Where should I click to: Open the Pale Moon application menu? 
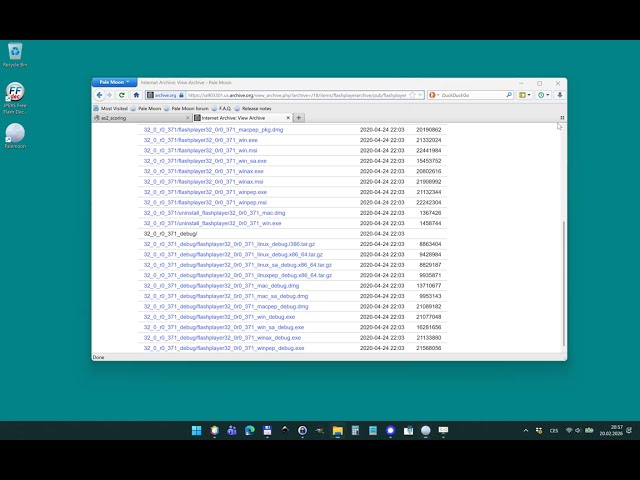(114, 82)
